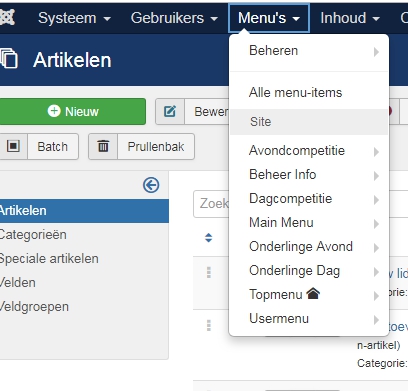Viewport: 408px width, 391px height.
Task: Open Categorieën in the sidebar
Action: click(33, 235)
